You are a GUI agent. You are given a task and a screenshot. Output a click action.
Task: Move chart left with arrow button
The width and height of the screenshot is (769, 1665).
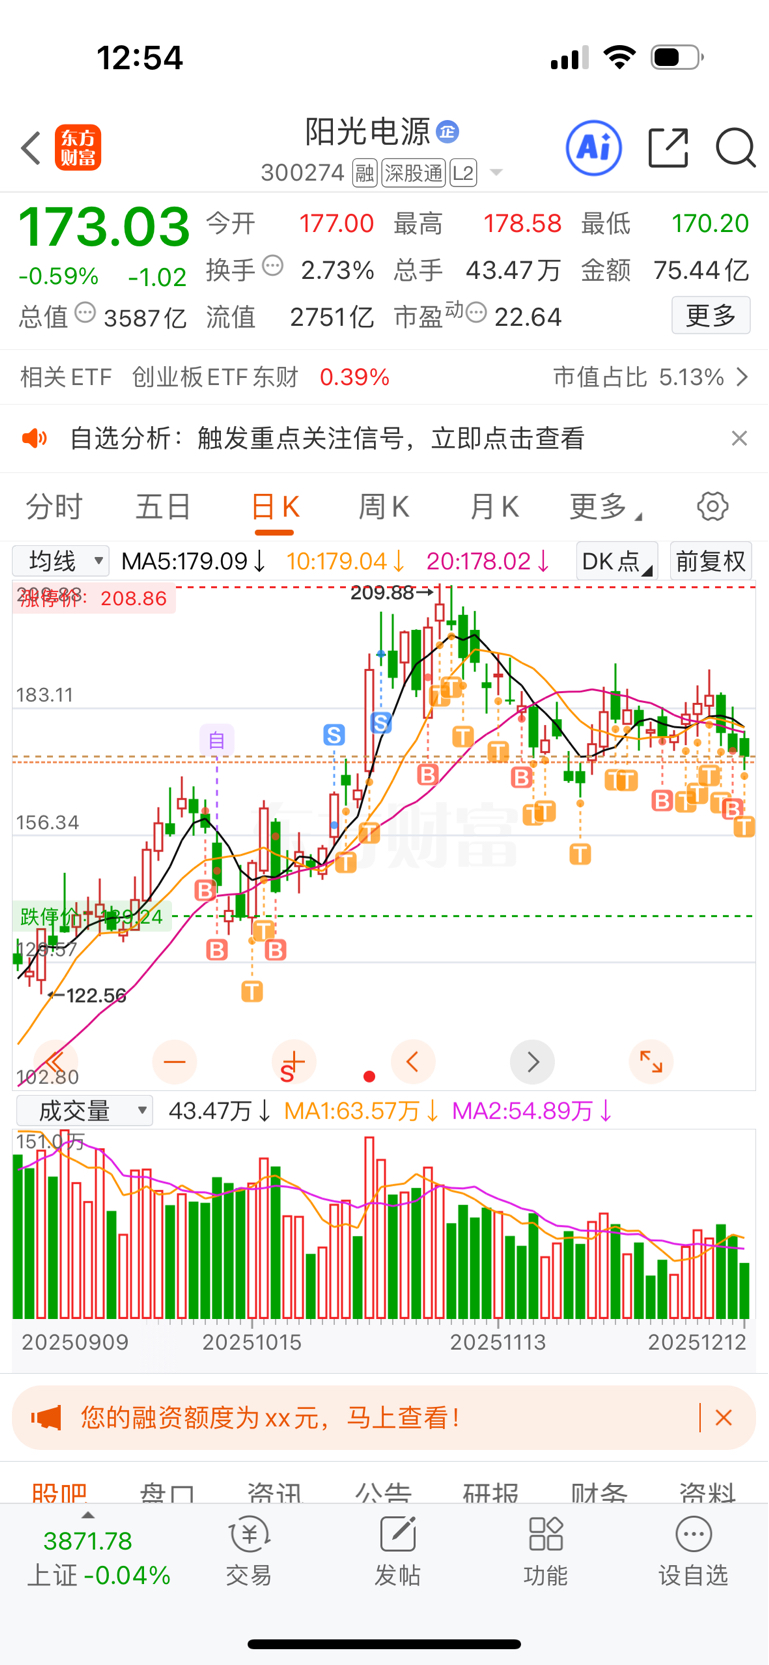click(x=413, y=1062)
